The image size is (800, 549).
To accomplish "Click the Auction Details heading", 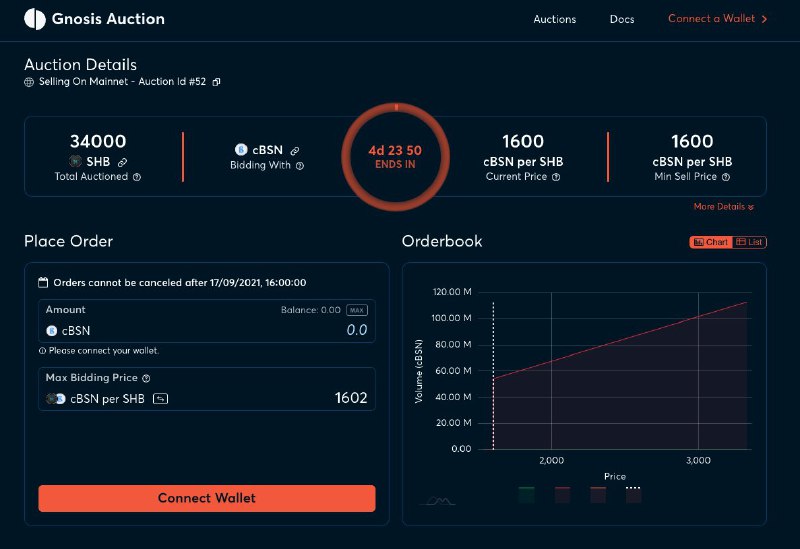I will 81,65.
